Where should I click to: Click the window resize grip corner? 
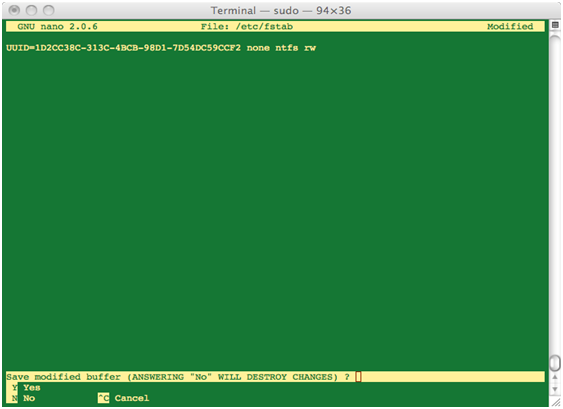click(556, 403)
